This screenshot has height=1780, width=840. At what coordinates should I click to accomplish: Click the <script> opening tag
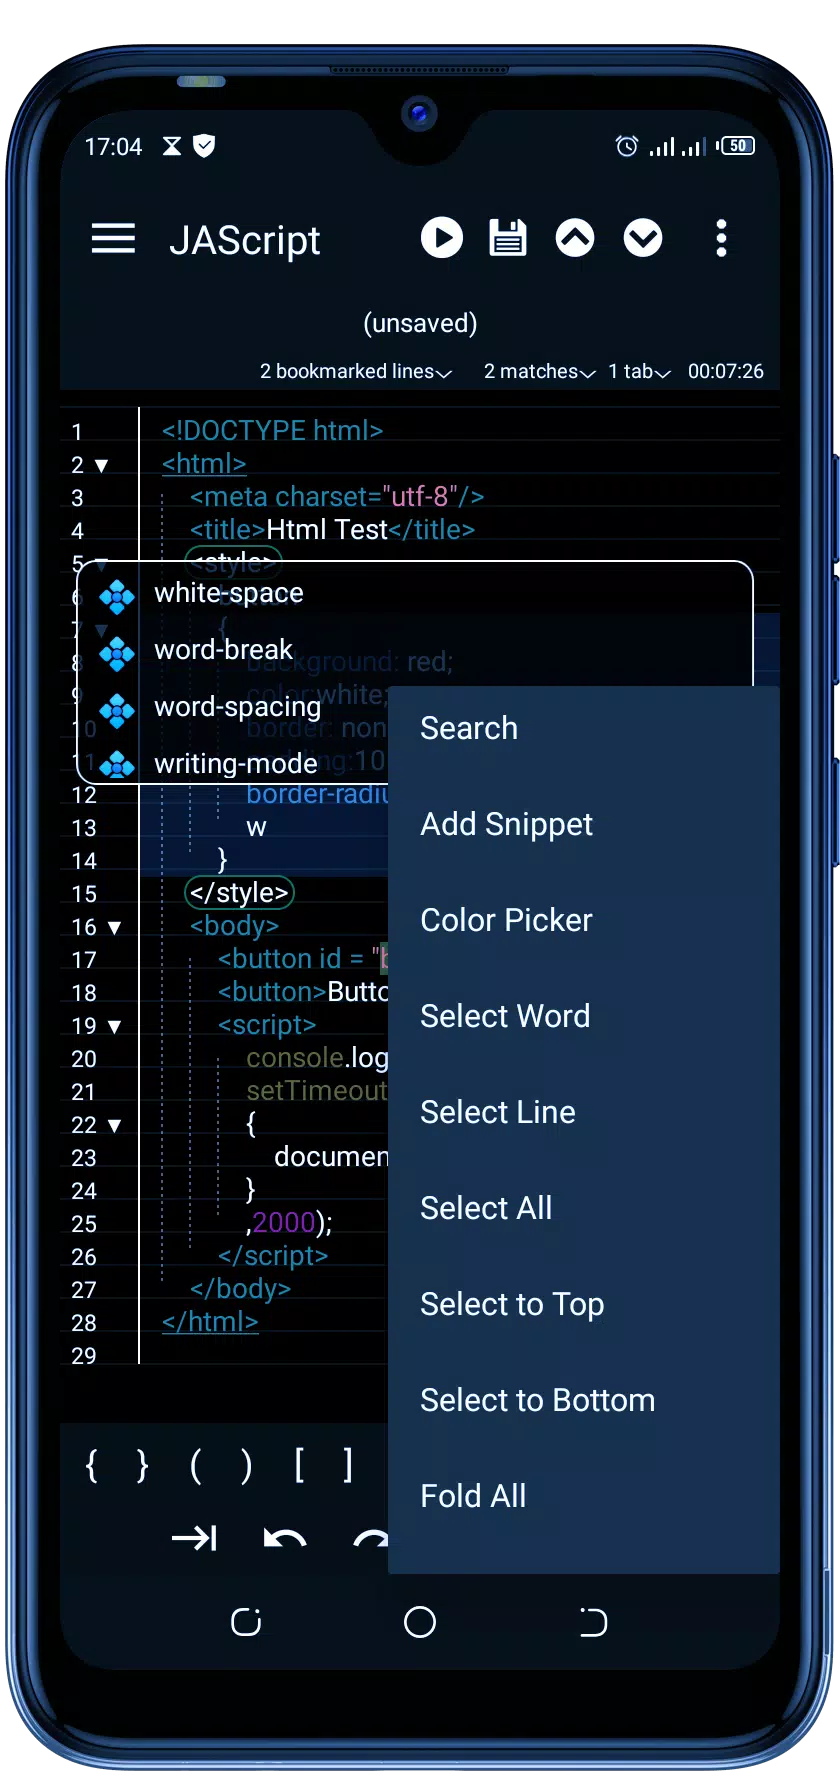[267, 1025]
